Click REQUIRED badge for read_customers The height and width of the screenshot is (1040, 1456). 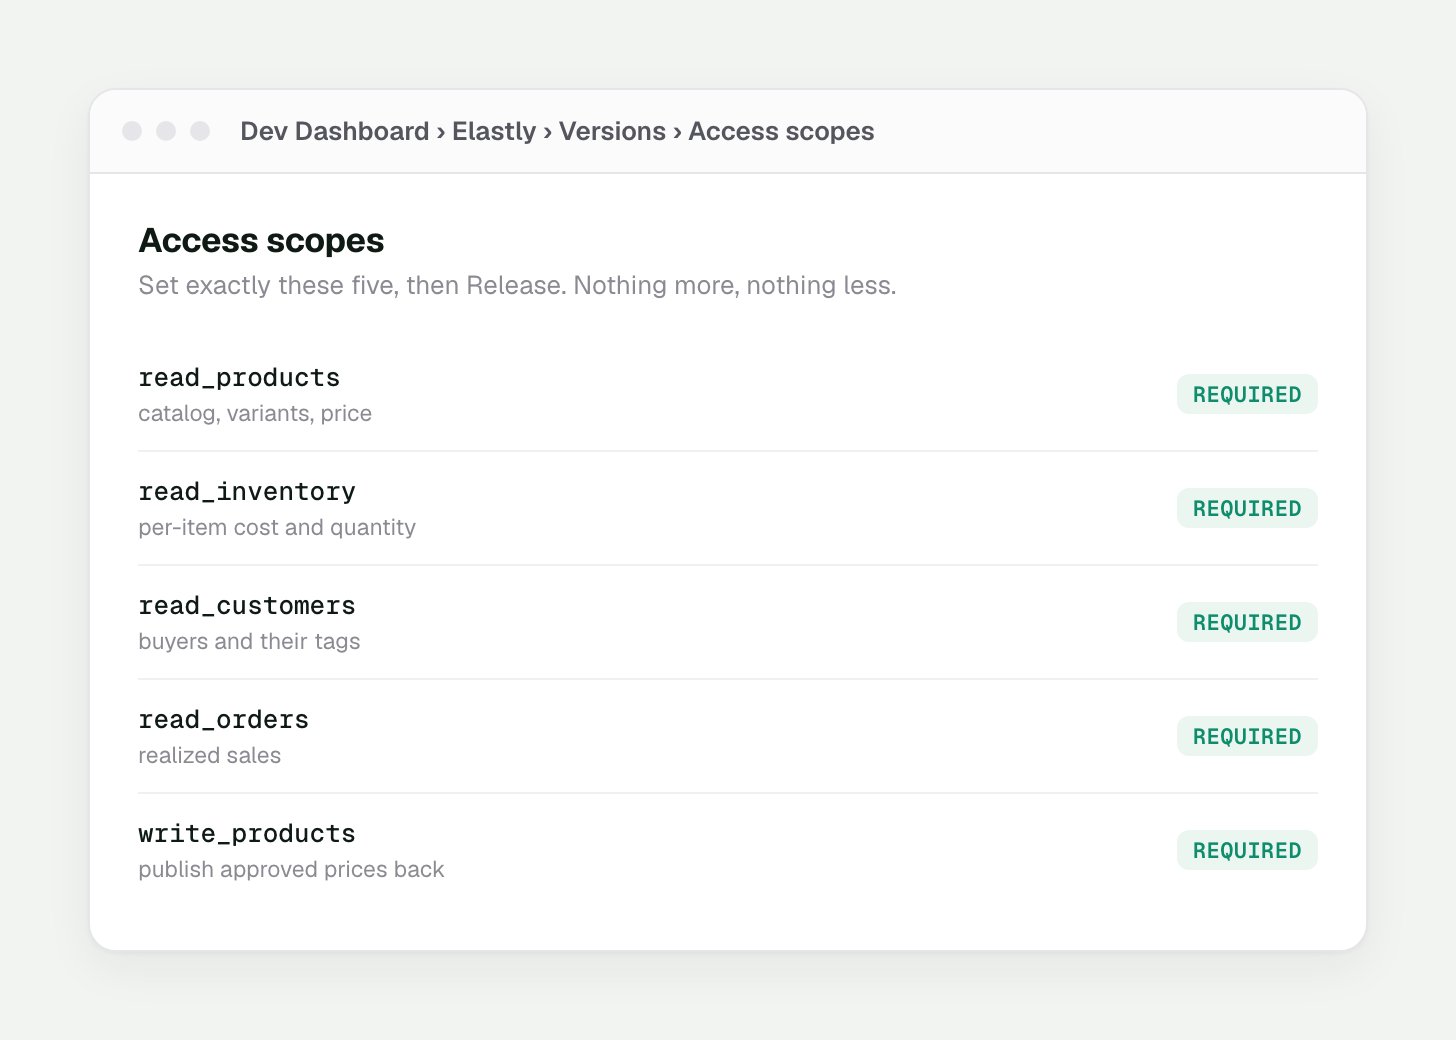pos(1247,622)
